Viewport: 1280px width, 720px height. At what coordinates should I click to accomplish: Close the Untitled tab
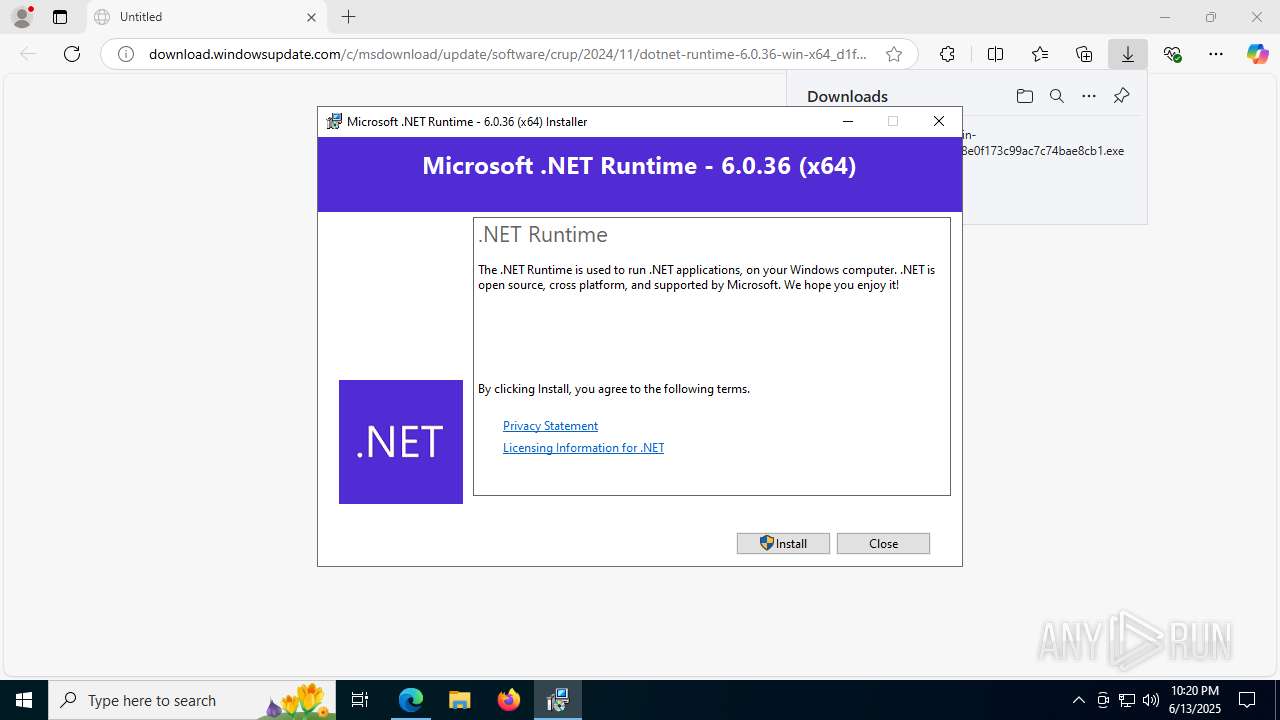pos(311,17)
